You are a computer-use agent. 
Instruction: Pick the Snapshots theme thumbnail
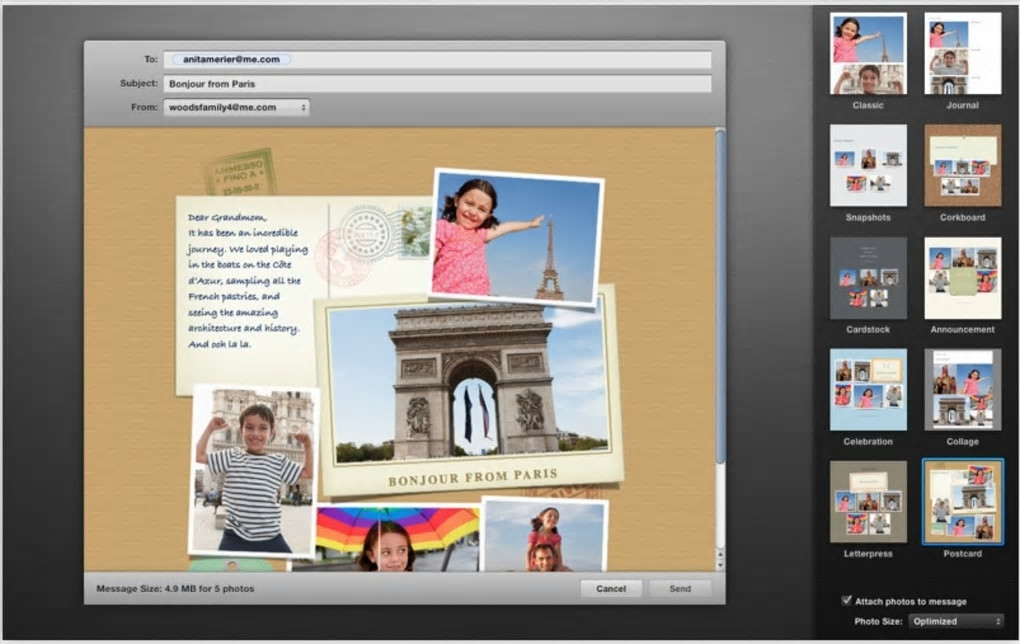(868, 166)
